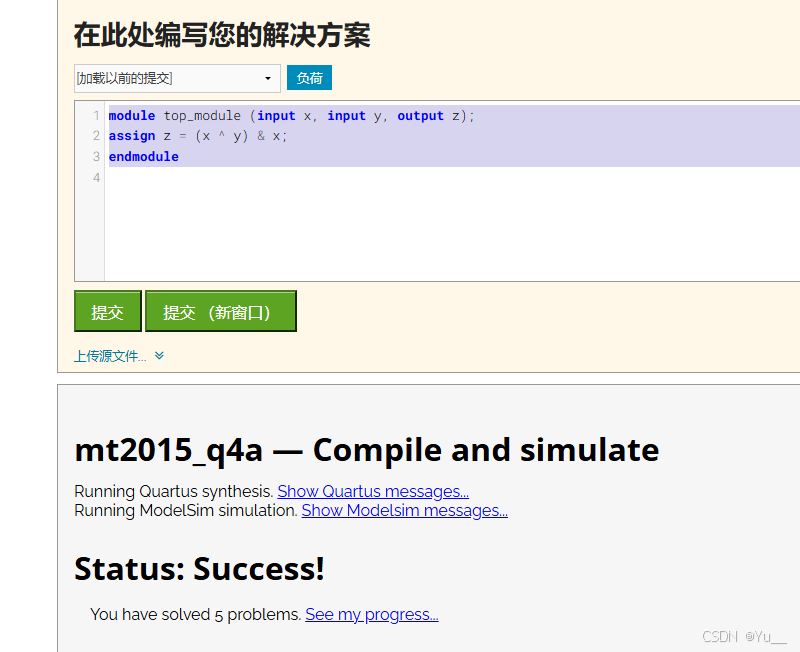
Task: Click the 'Running ModelSim simulation.' text
Action: point(186,510)
